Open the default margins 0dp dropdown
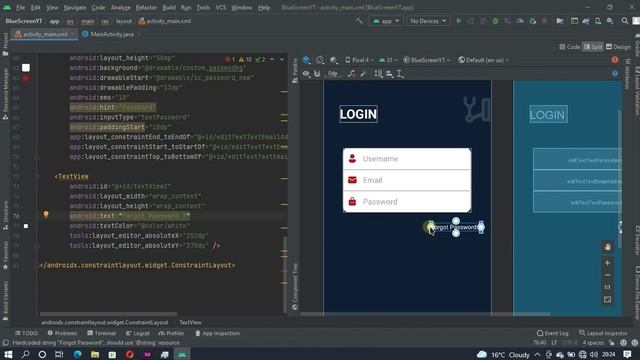Screen dimensions: 640x360 333,74
